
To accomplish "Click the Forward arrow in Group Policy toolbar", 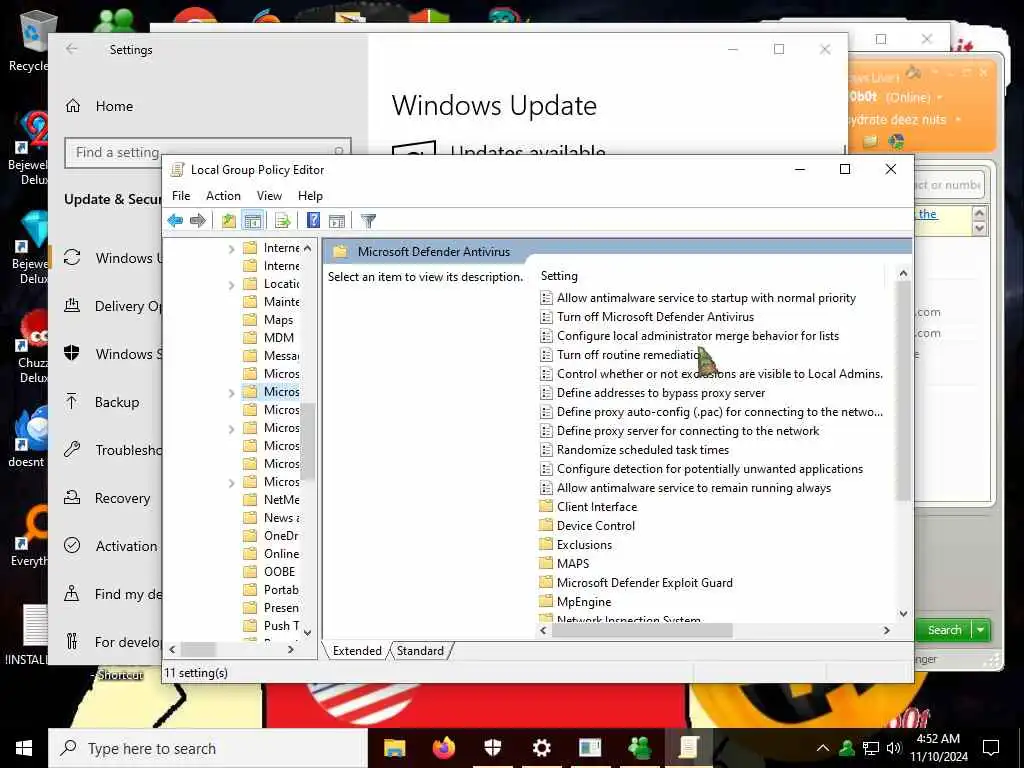I will (197, 221).
